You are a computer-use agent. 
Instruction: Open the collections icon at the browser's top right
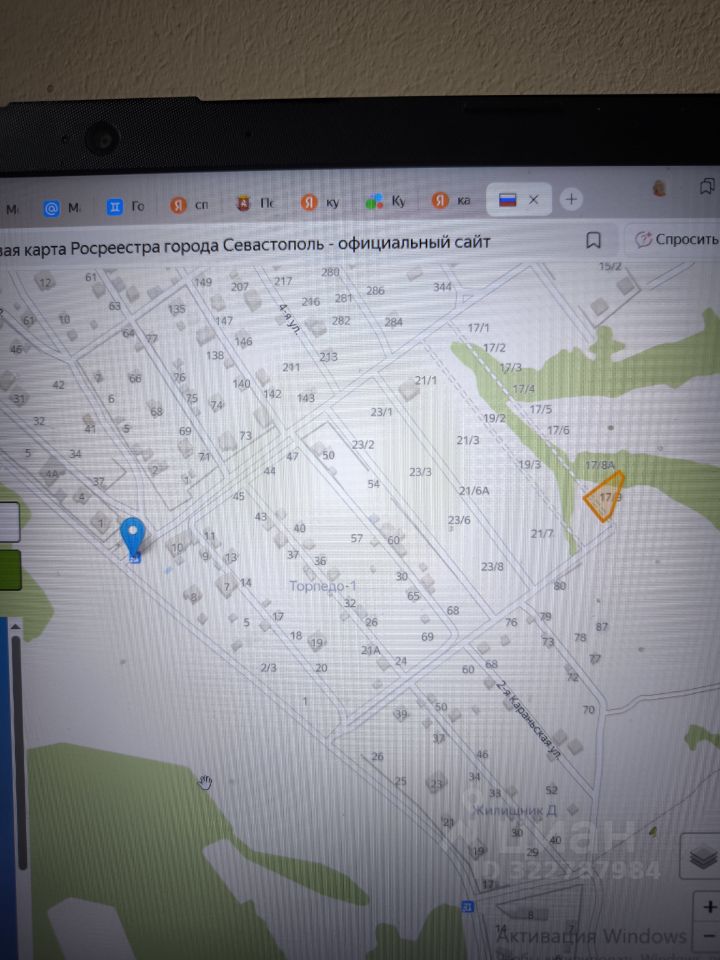706,186
